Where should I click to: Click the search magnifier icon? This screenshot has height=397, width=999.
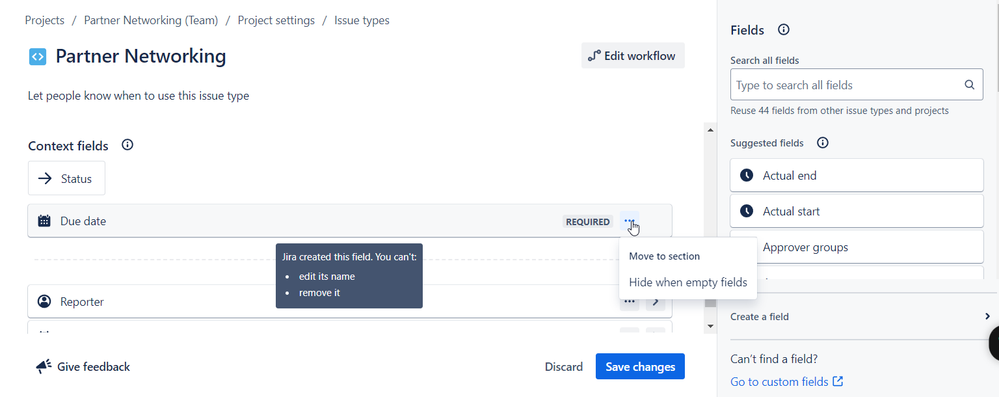click(969, 85)
